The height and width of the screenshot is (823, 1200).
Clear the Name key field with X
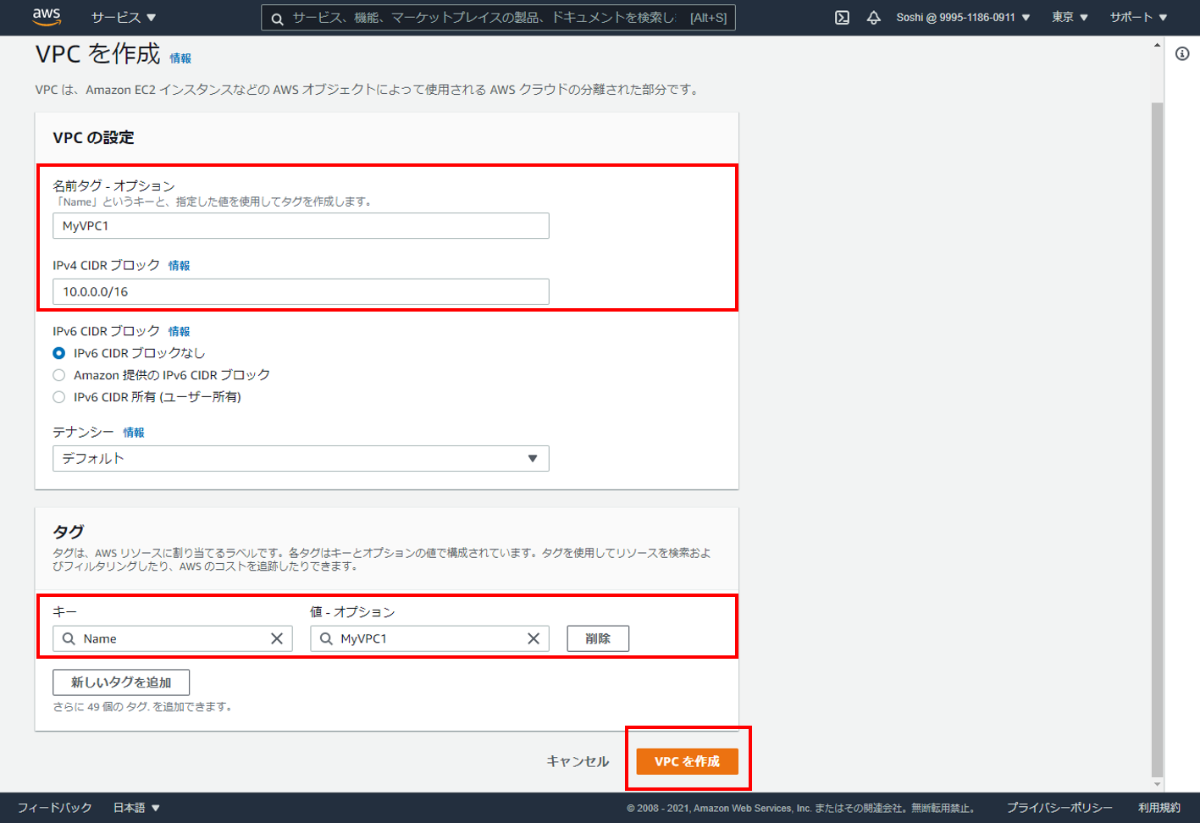tap(277, 638)
